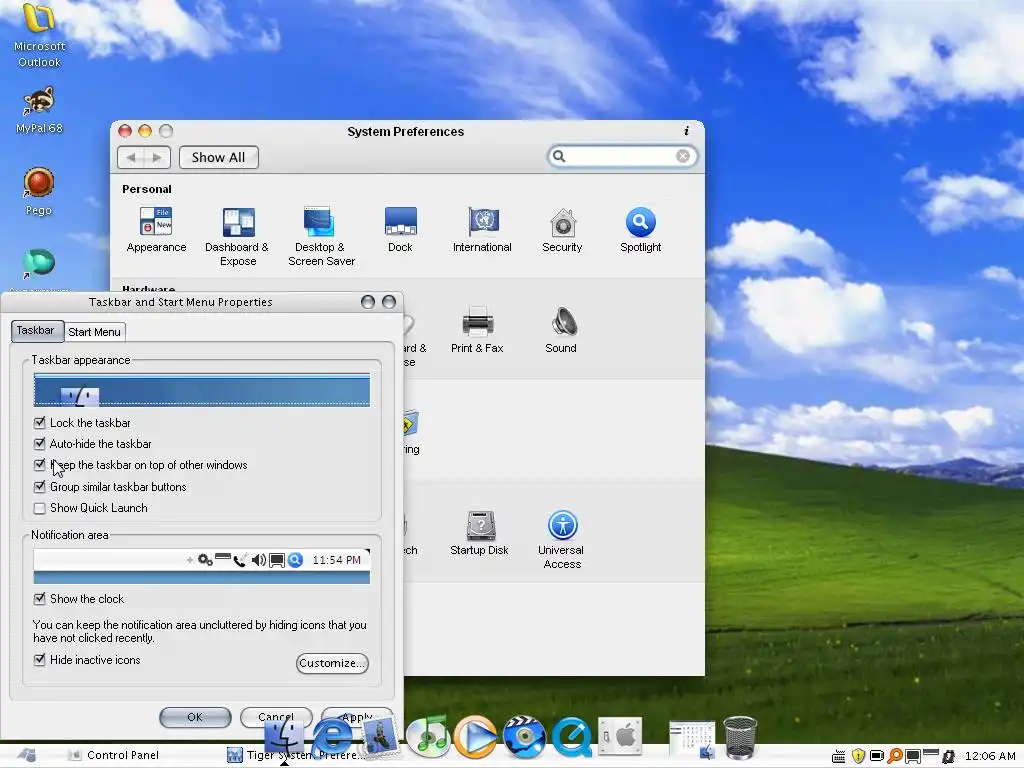Image resolution: width=1024 pixels, height=768 pixels.
Task: Click Show All in System Preferences
Action: coord(218,157)
